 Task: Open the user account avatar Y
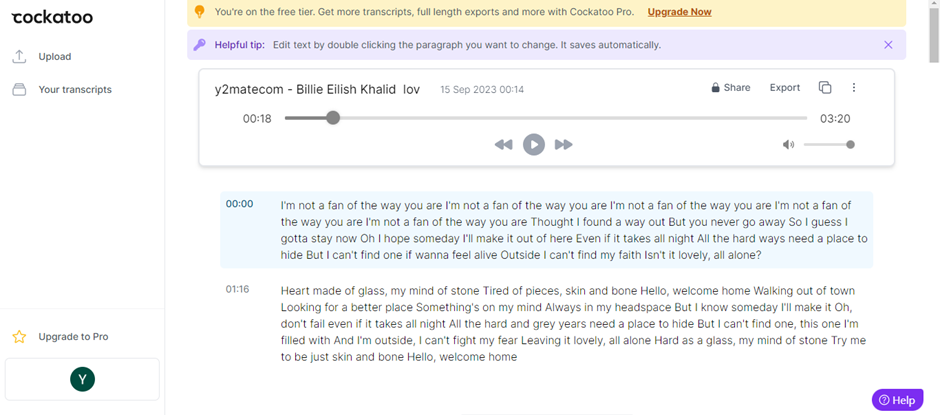tap(82, 379)
